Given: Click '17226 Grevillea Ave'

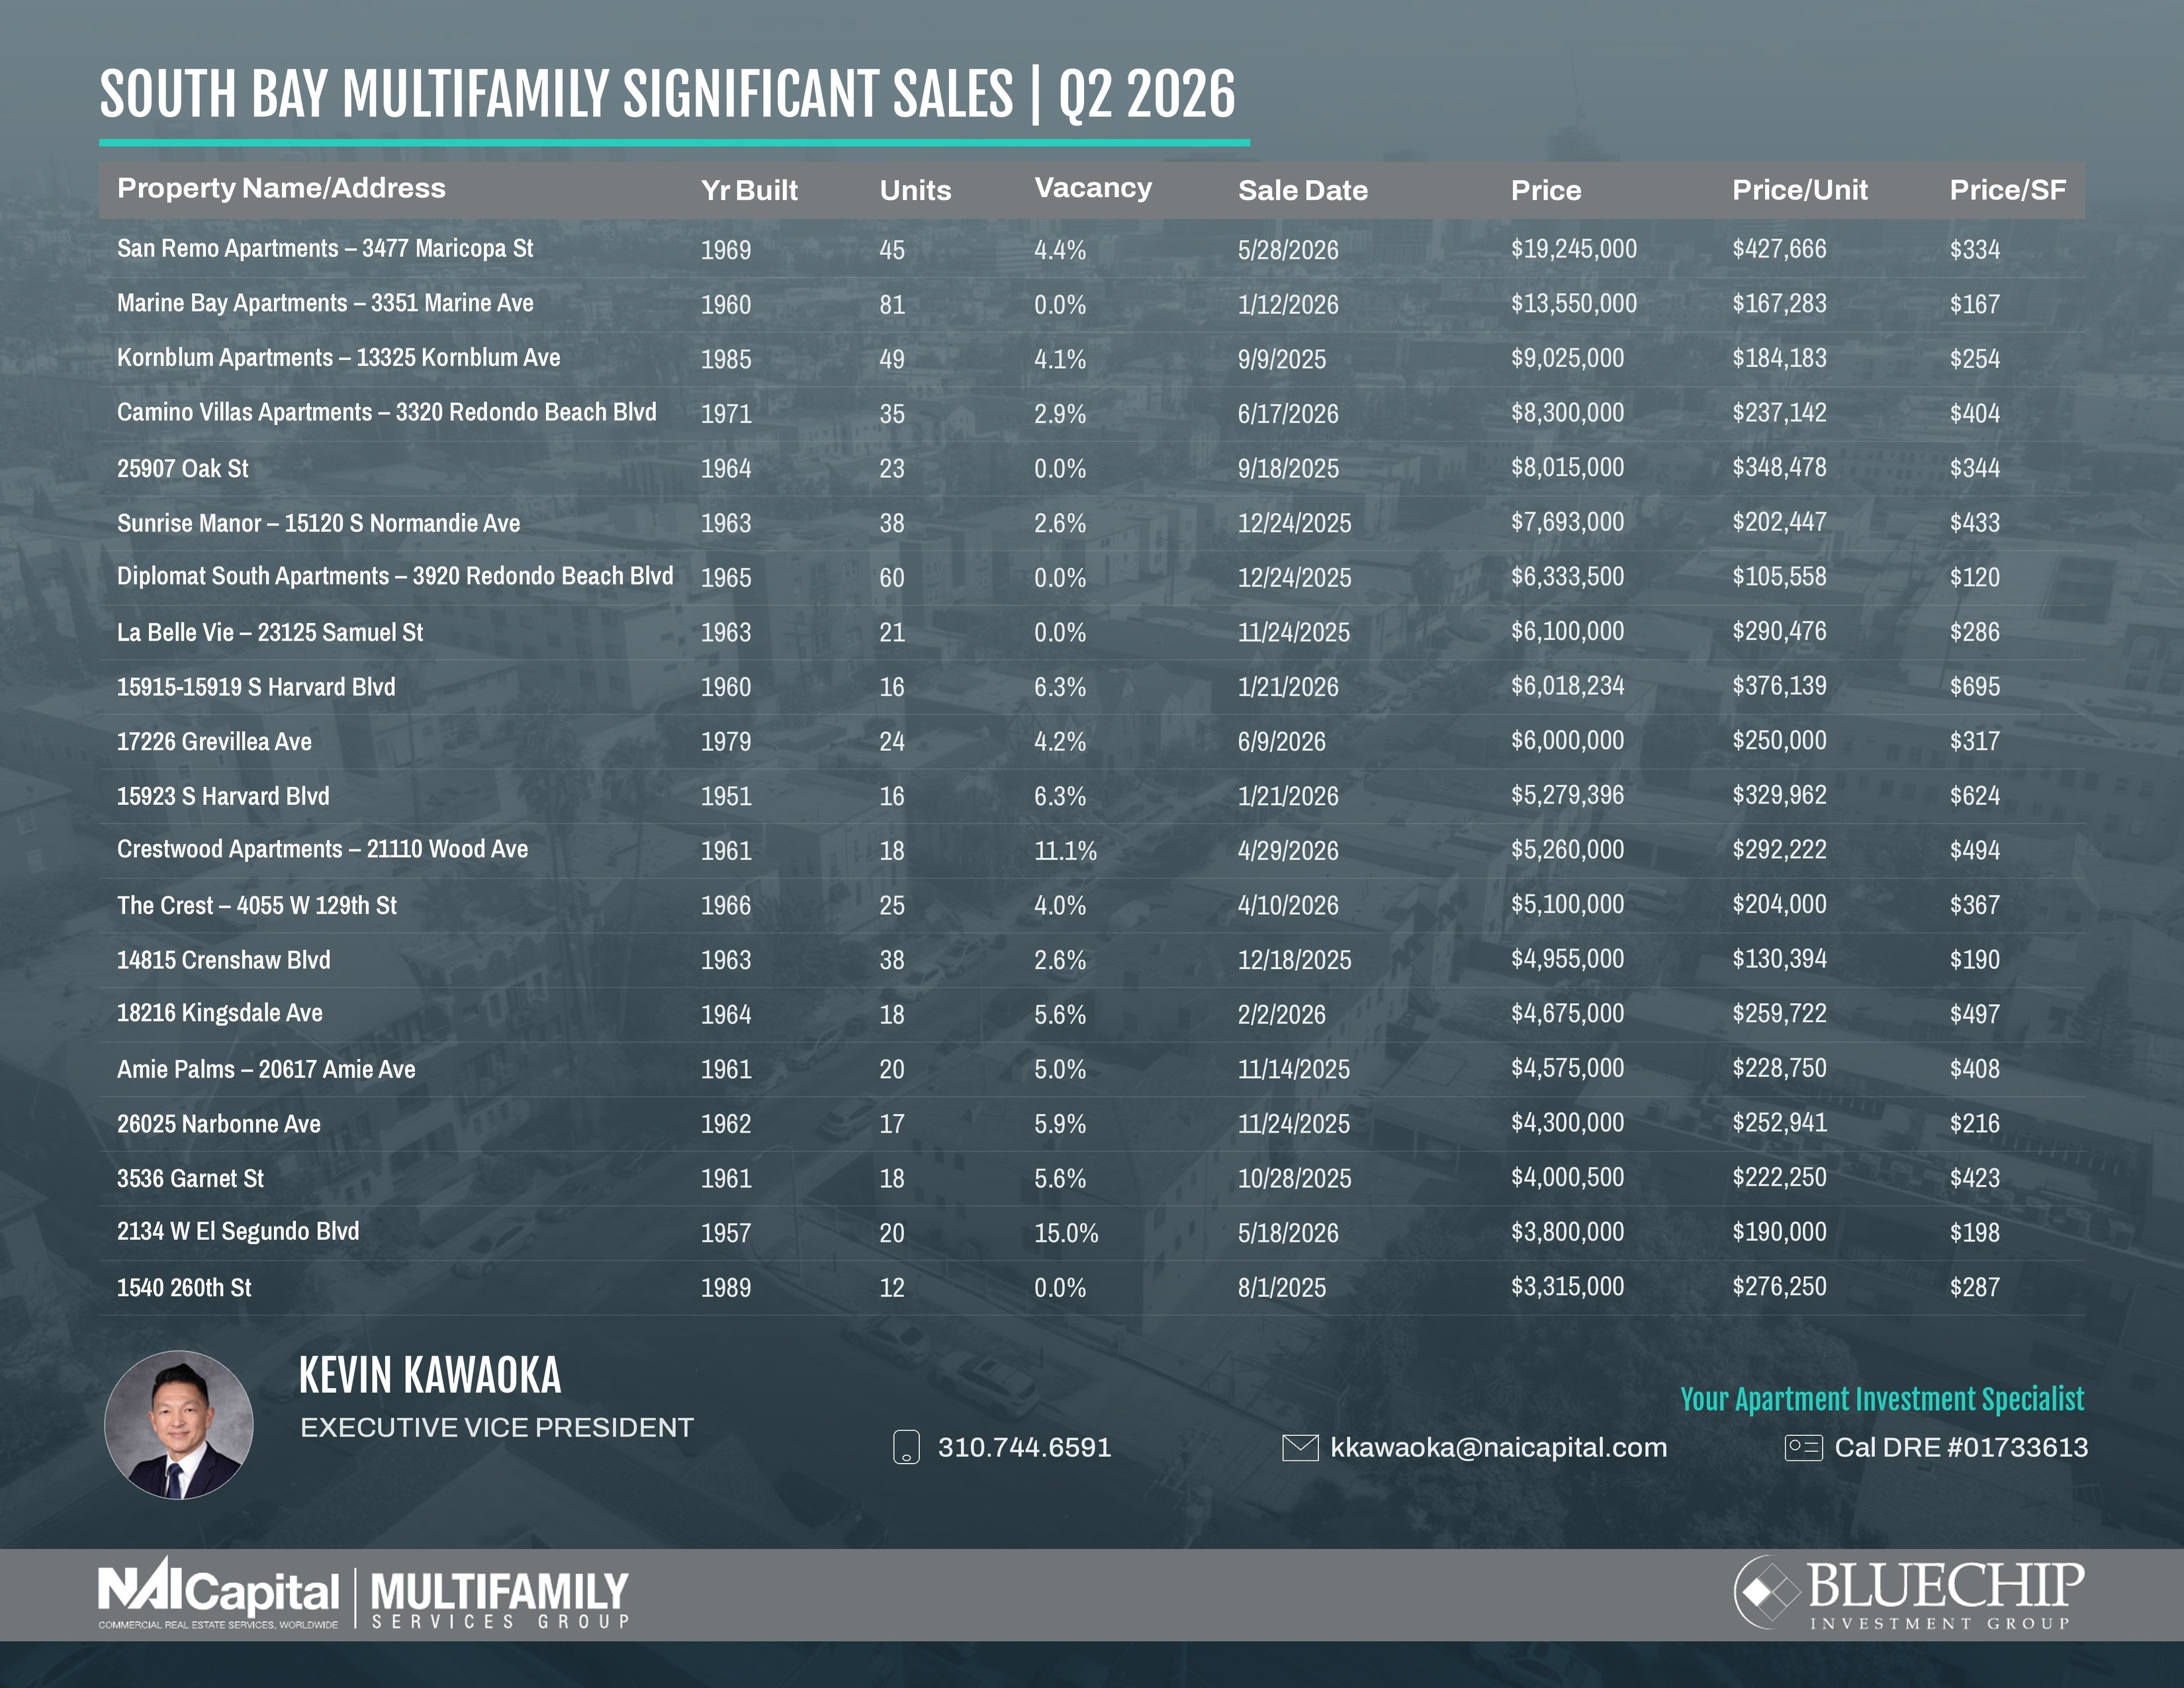Looking at the screenshot, I should pyautogui.click(x=214, y=741).
